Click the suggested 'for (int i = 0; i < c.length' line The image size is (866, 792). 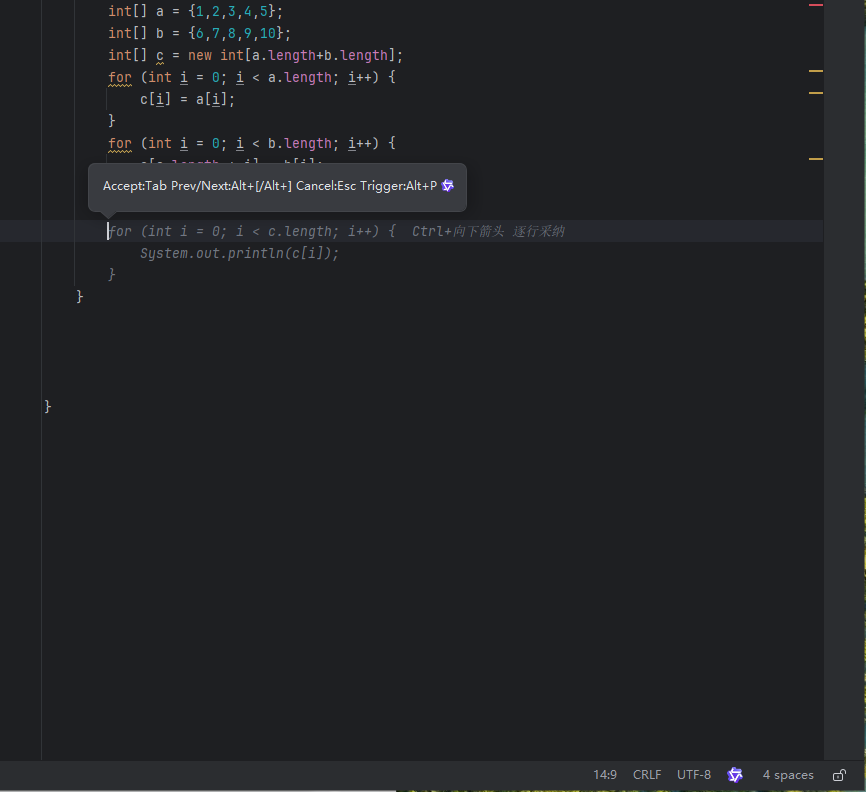click(252, 231)
